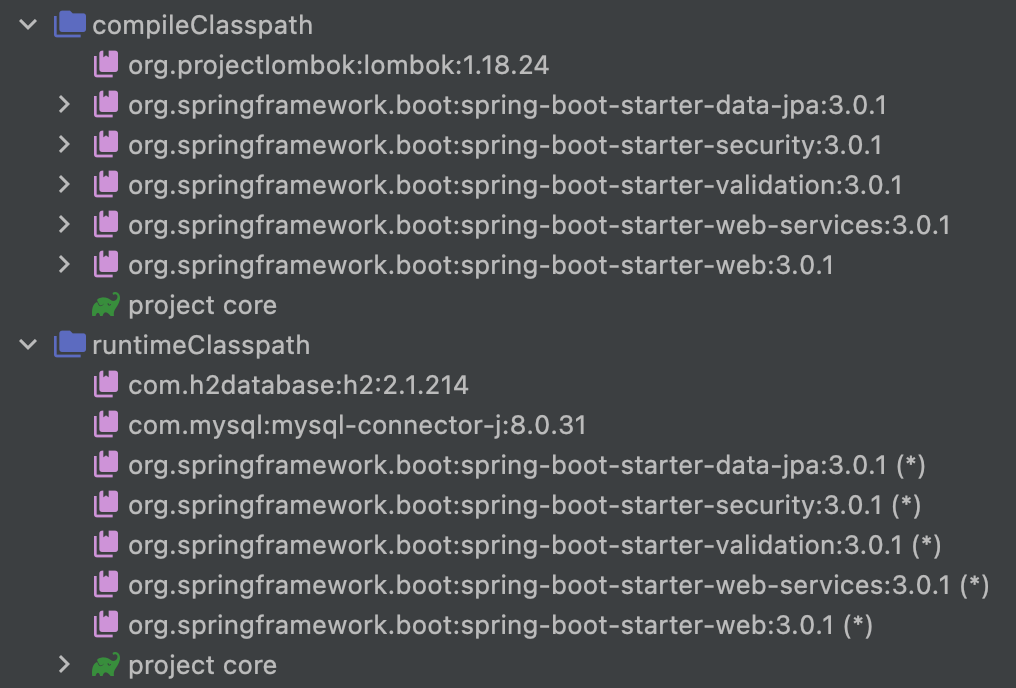Select com.h2database:h2:2.1.214
The width and height of the screenshot is (1016, 688).
298,385
